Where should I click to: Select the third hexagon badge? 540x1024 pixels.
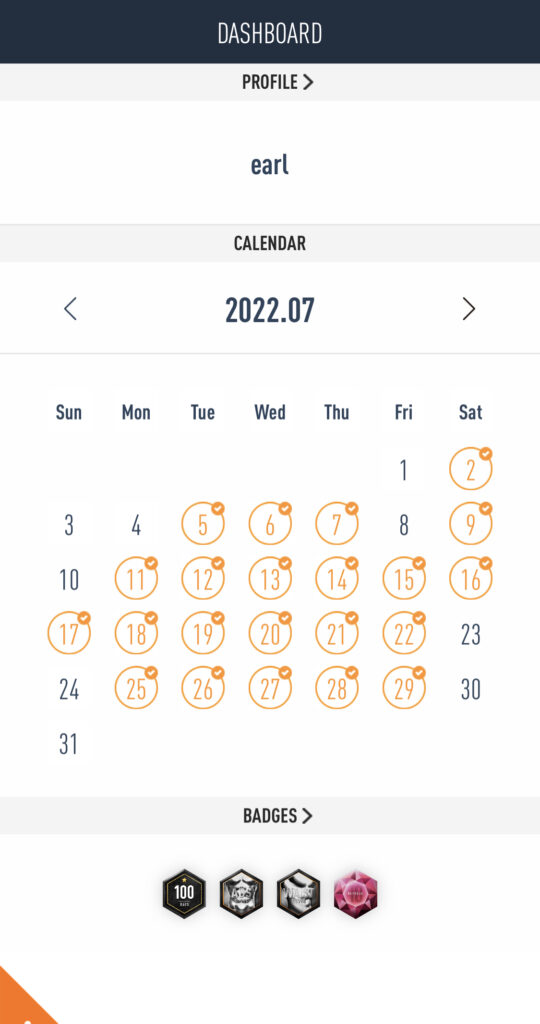(299, 893)
